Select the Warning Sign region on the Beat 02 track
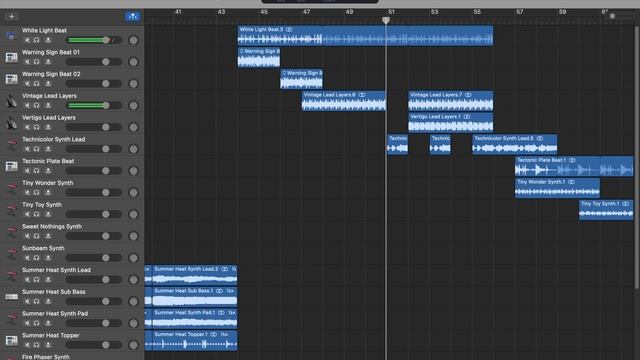The width and height of the screenshot is (640, 360). pyautogui.click(x=301, y=79)
